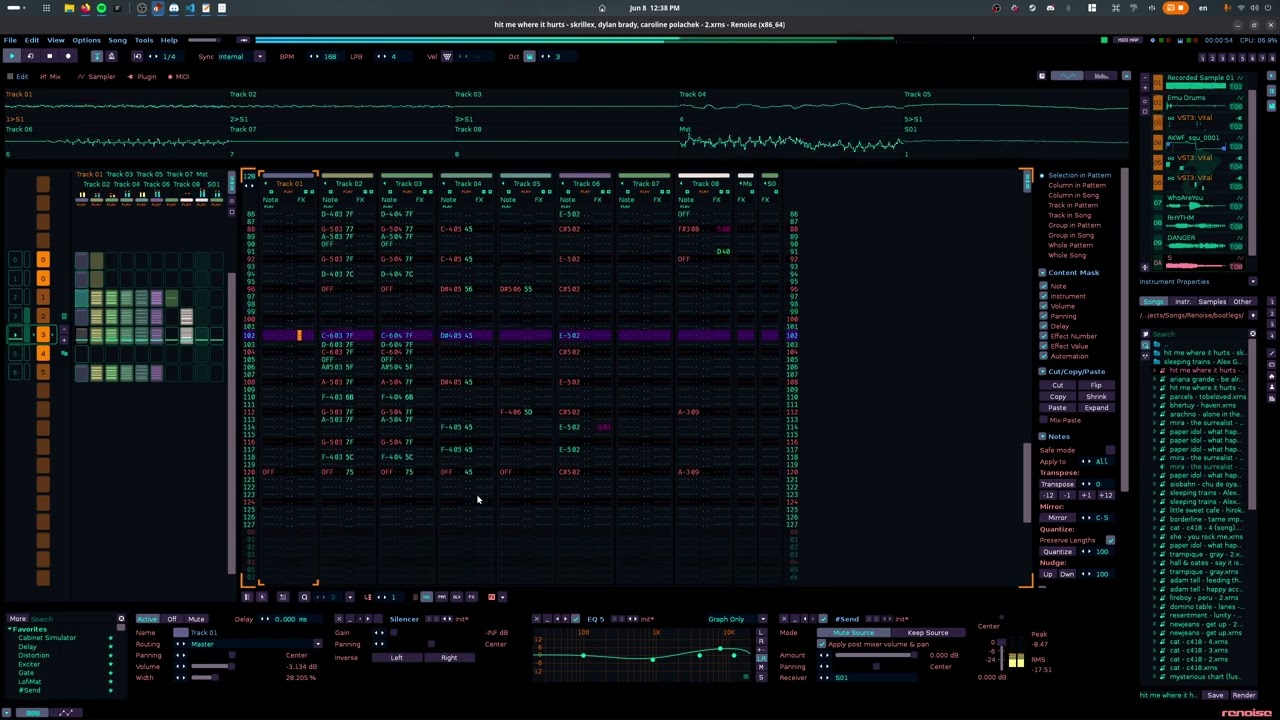Enable the Mix-Paste checkbox
Image resolution: width=1280 pixels, height=720 pixels.
tap(1044, 420)
